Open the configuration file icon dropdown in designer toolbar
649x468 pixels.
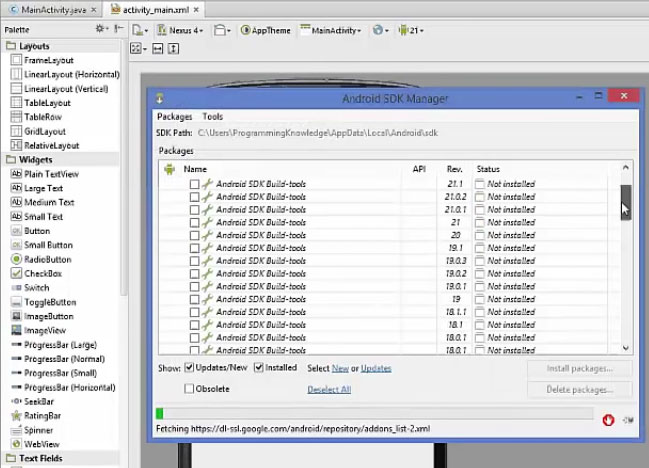(x=139, y=30)
